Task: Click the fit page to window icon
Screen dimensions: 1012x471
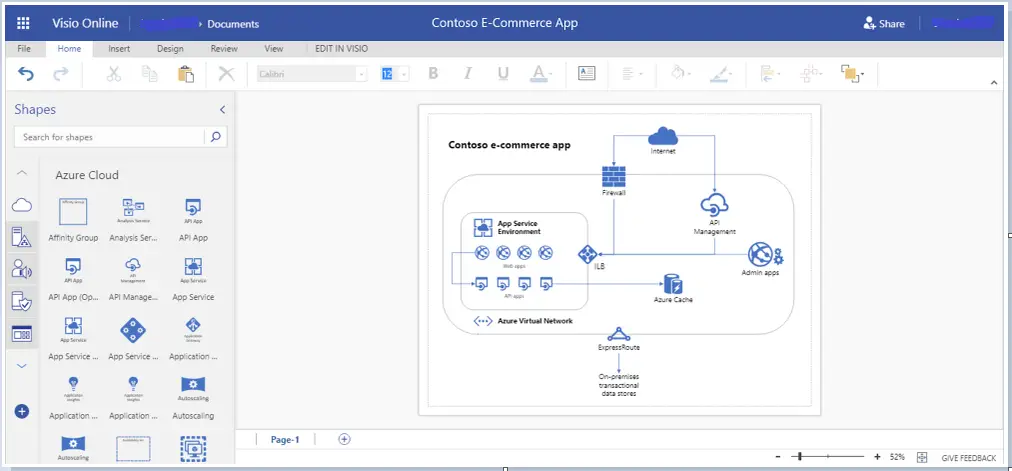Action: (922, 457)
